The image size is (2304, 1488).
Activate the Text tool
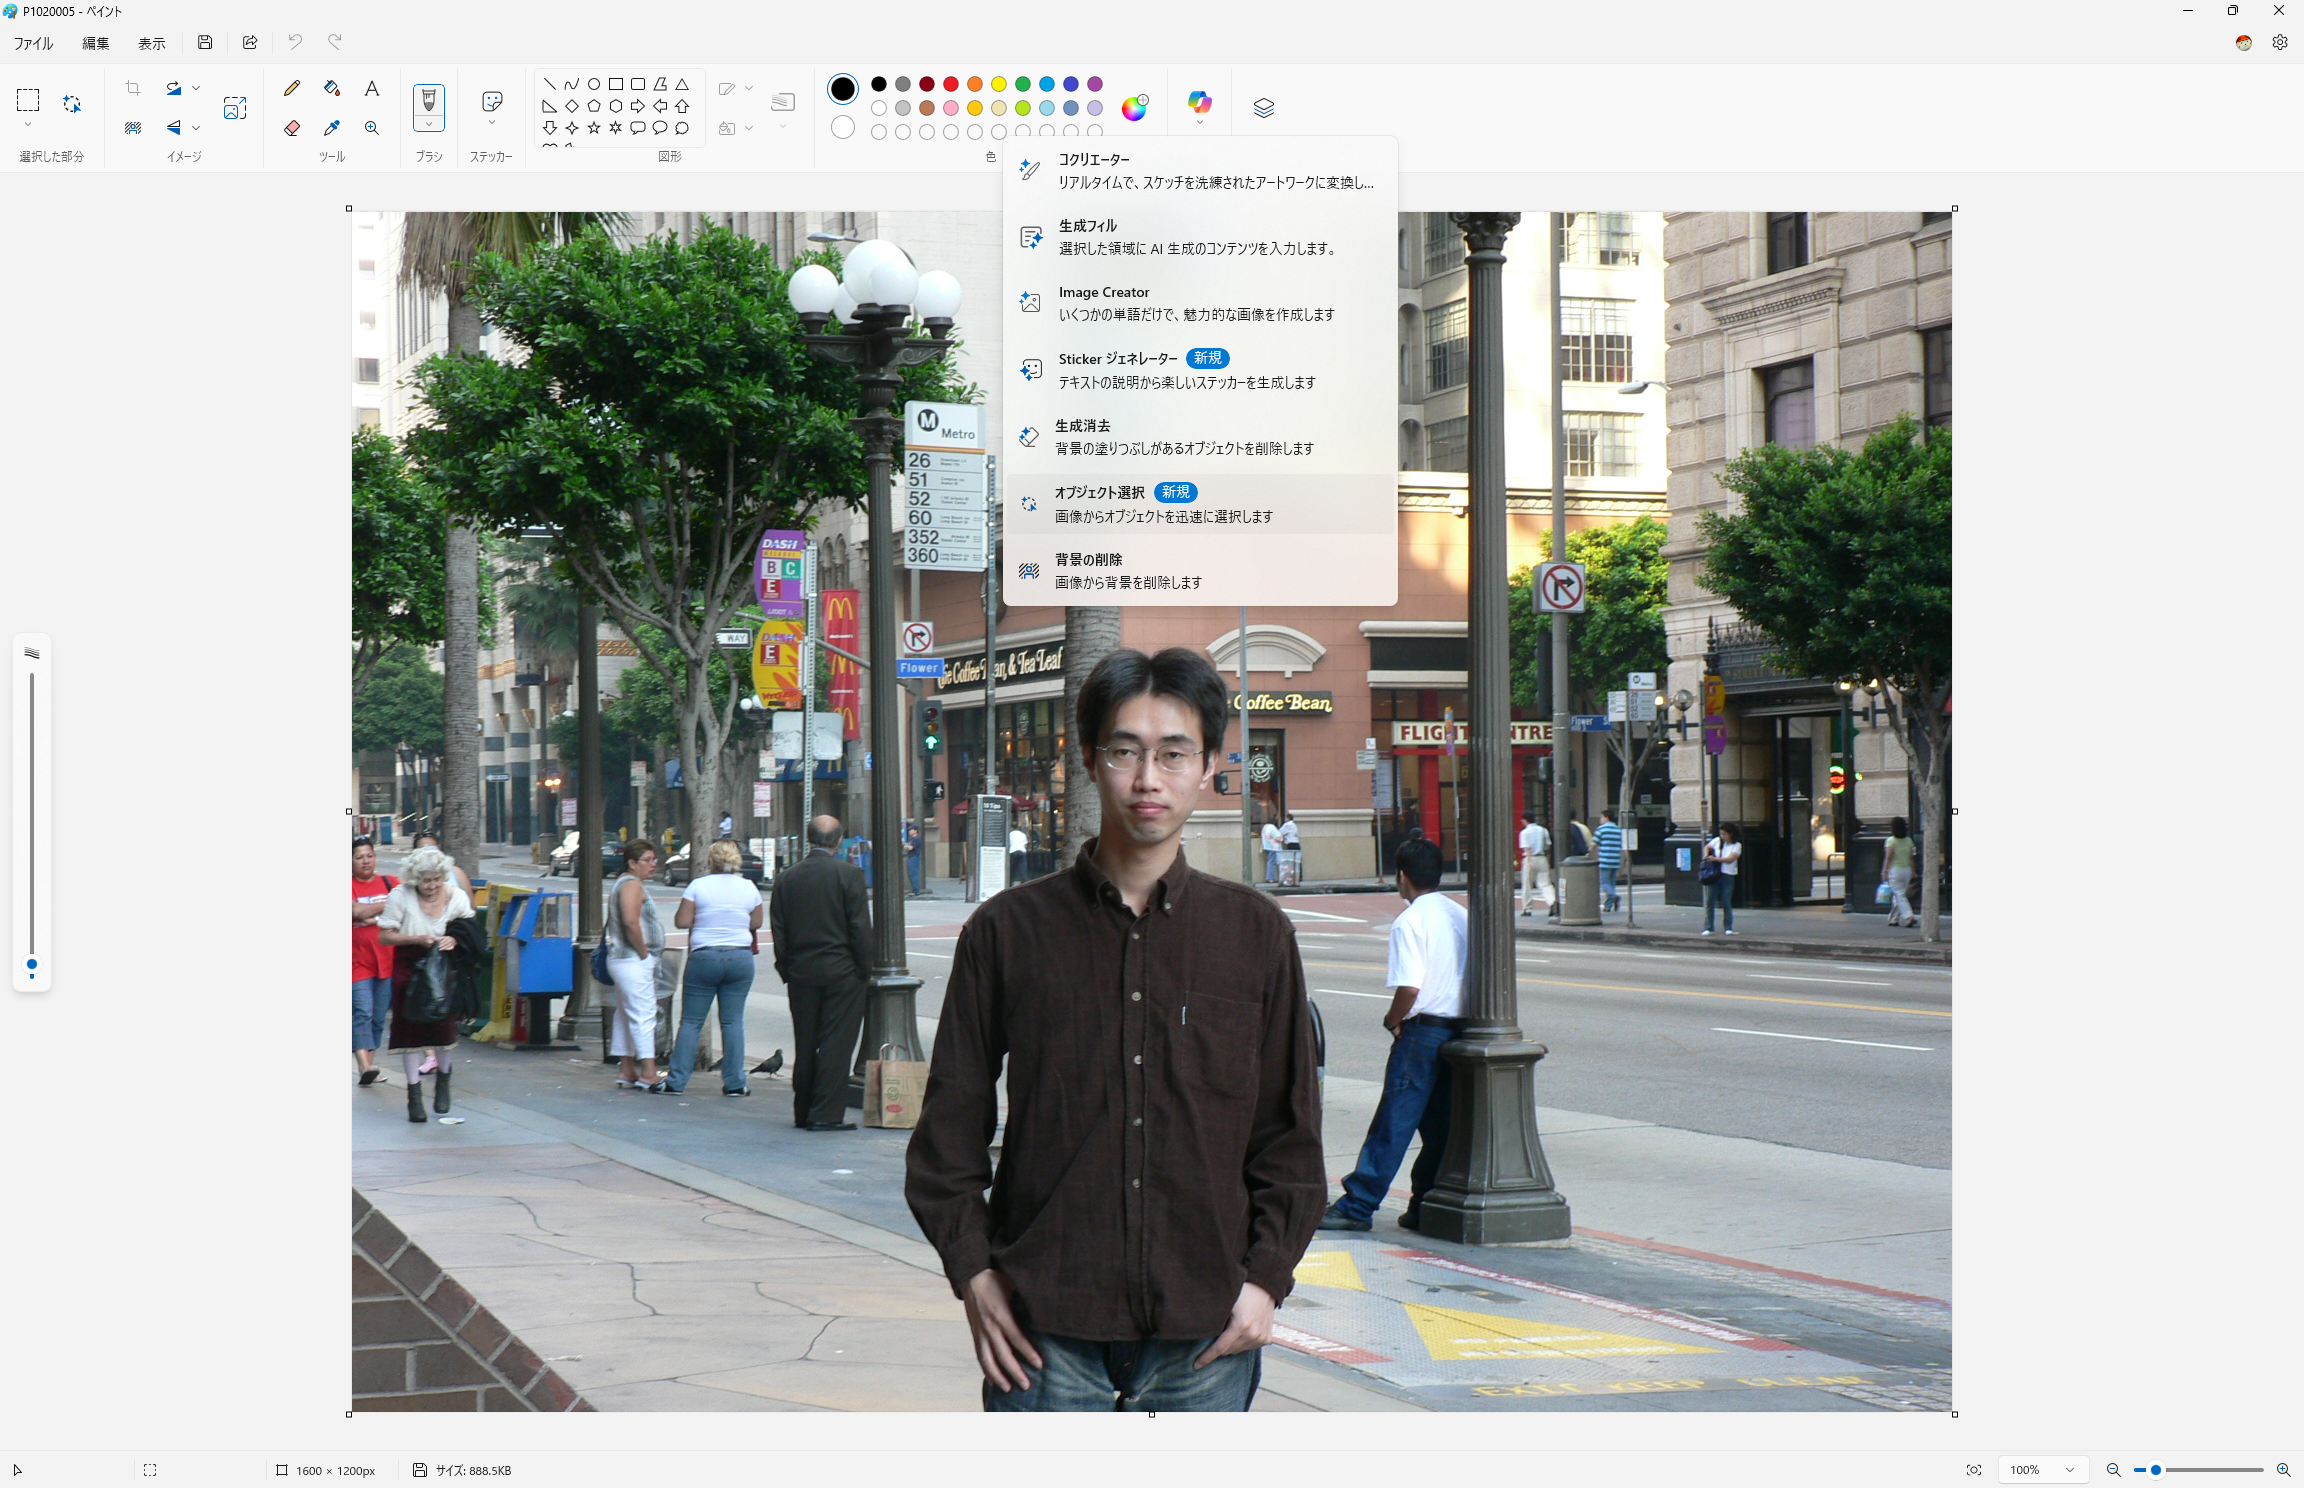coord(372,88)
